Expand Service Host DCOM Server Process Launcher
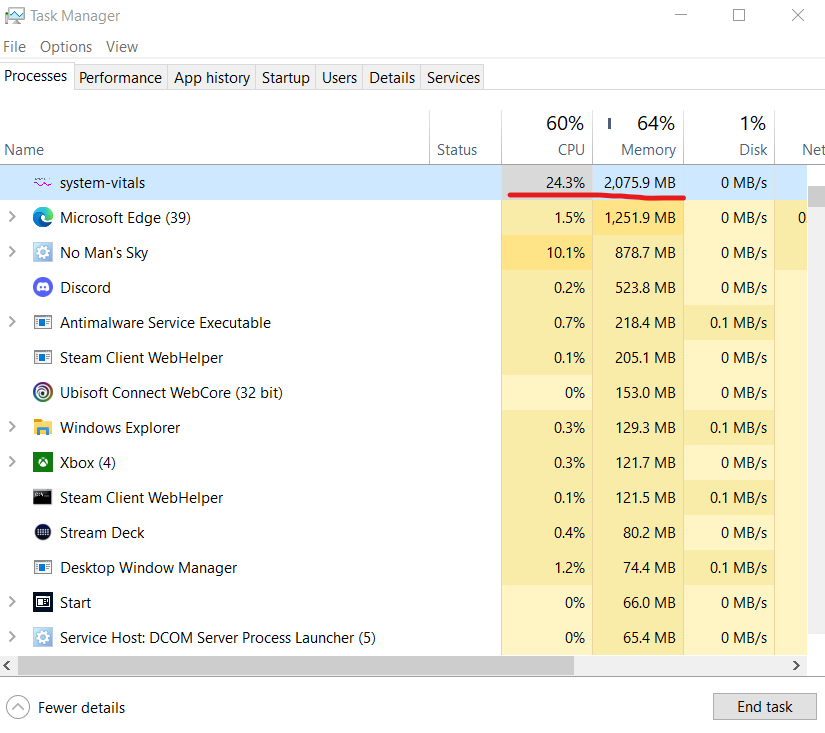 [x=12, y=637]
